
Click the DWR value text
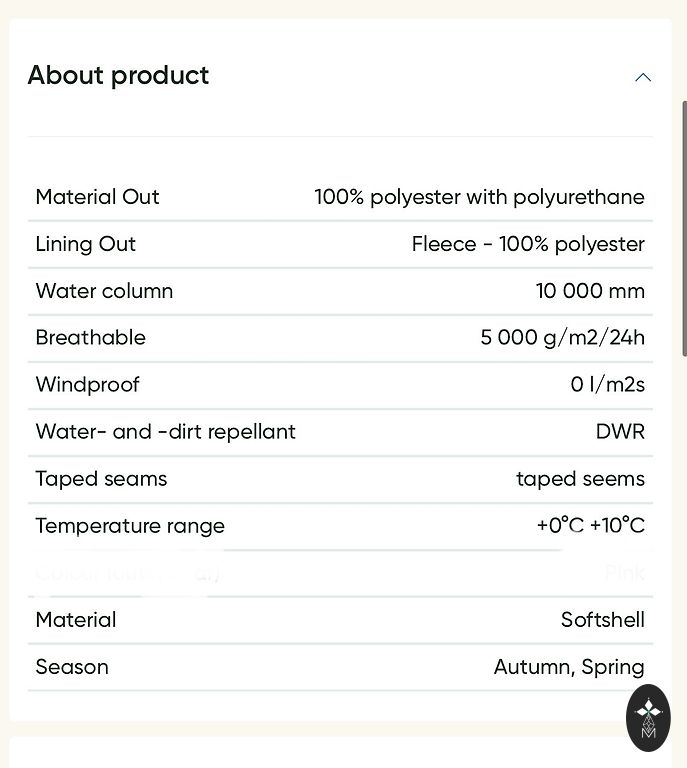620,432
